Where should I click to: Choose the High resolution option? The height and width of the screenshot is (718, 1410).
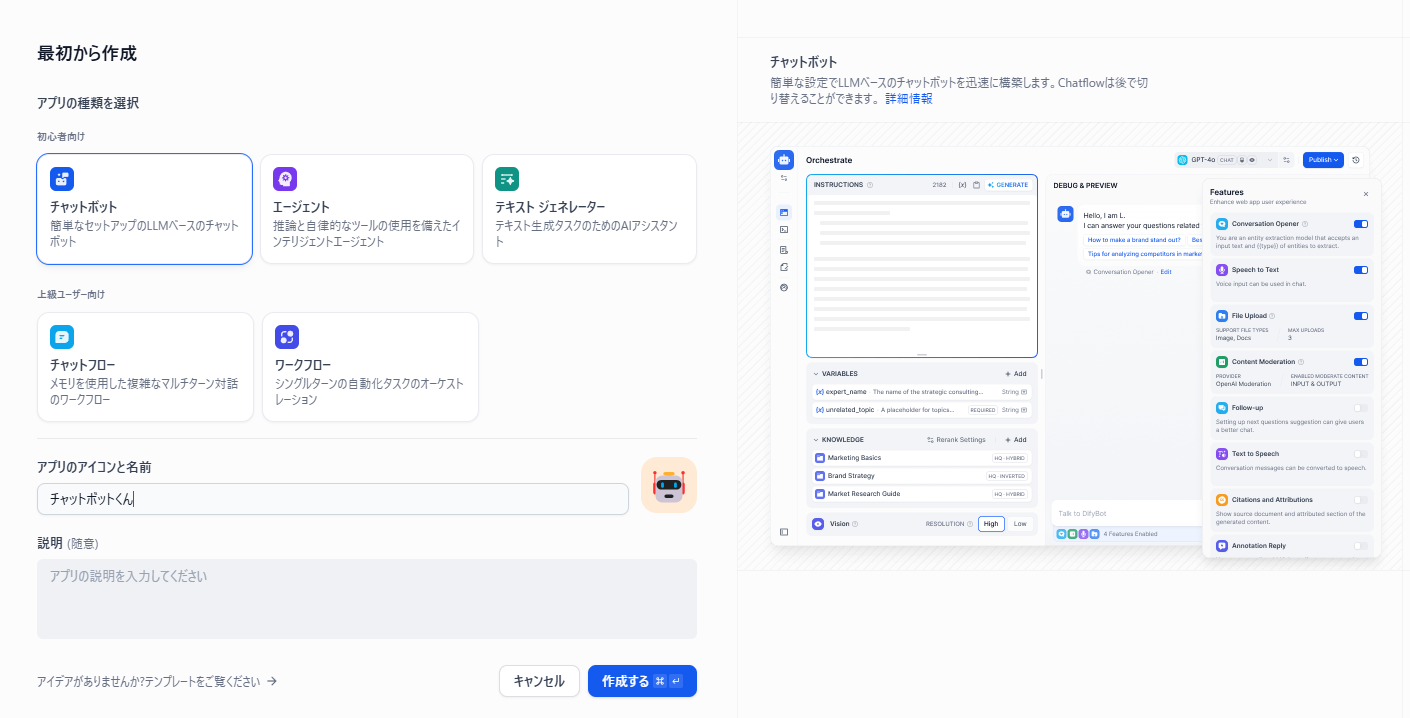990,524
